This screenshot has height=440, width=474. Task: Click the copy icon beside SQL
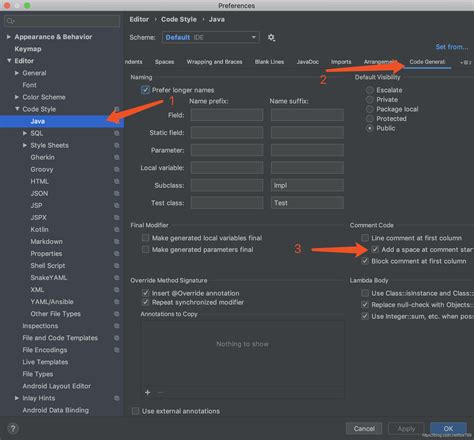[117, 133]
